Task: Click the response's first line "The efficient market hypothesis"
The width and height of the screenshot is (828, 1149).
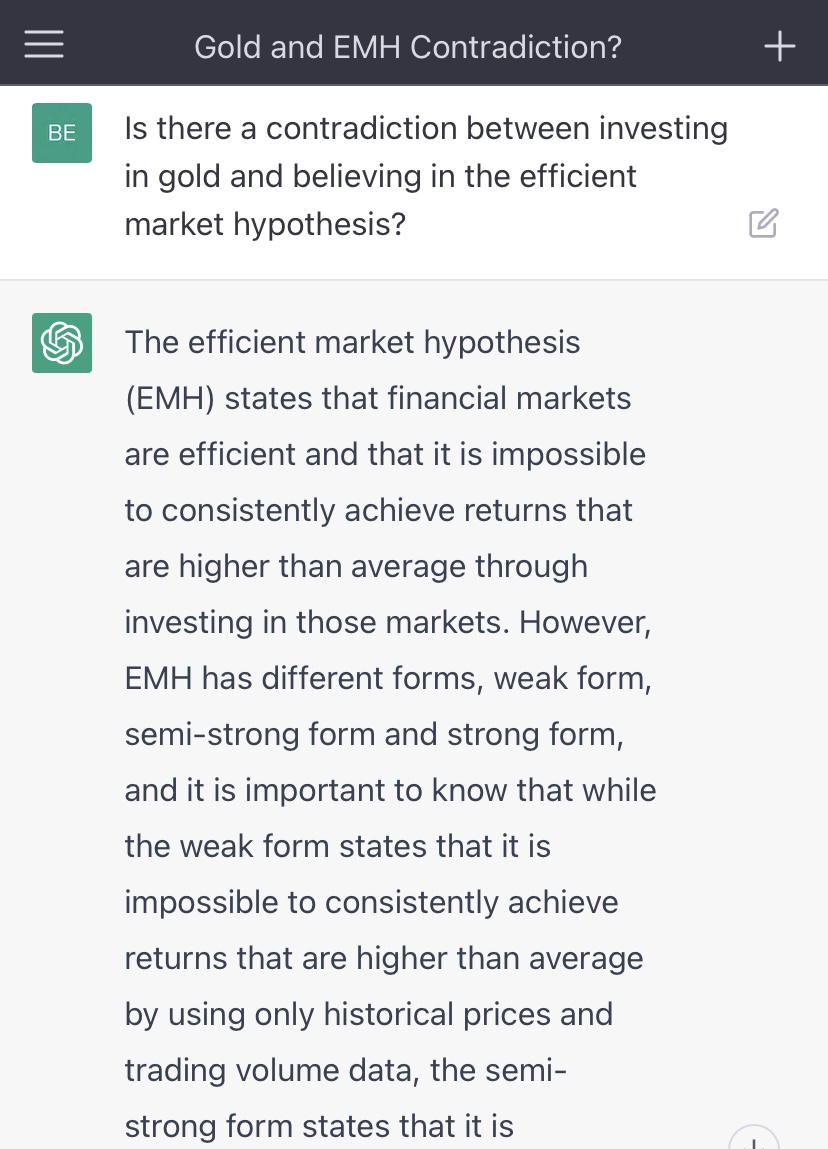Action: tap(352, 342)
